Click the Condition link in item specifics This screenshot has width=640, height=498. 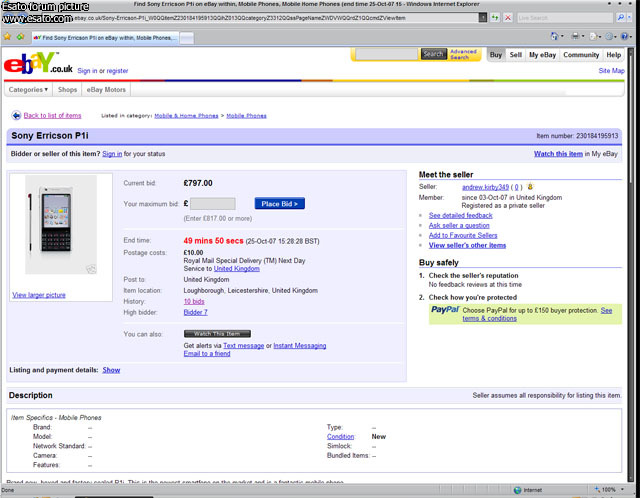340,437
